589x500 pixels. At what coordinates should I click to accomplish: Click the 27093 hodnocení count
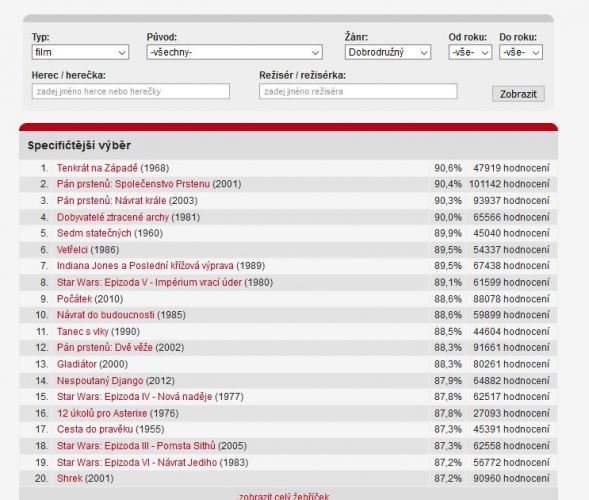coord(511,413)
